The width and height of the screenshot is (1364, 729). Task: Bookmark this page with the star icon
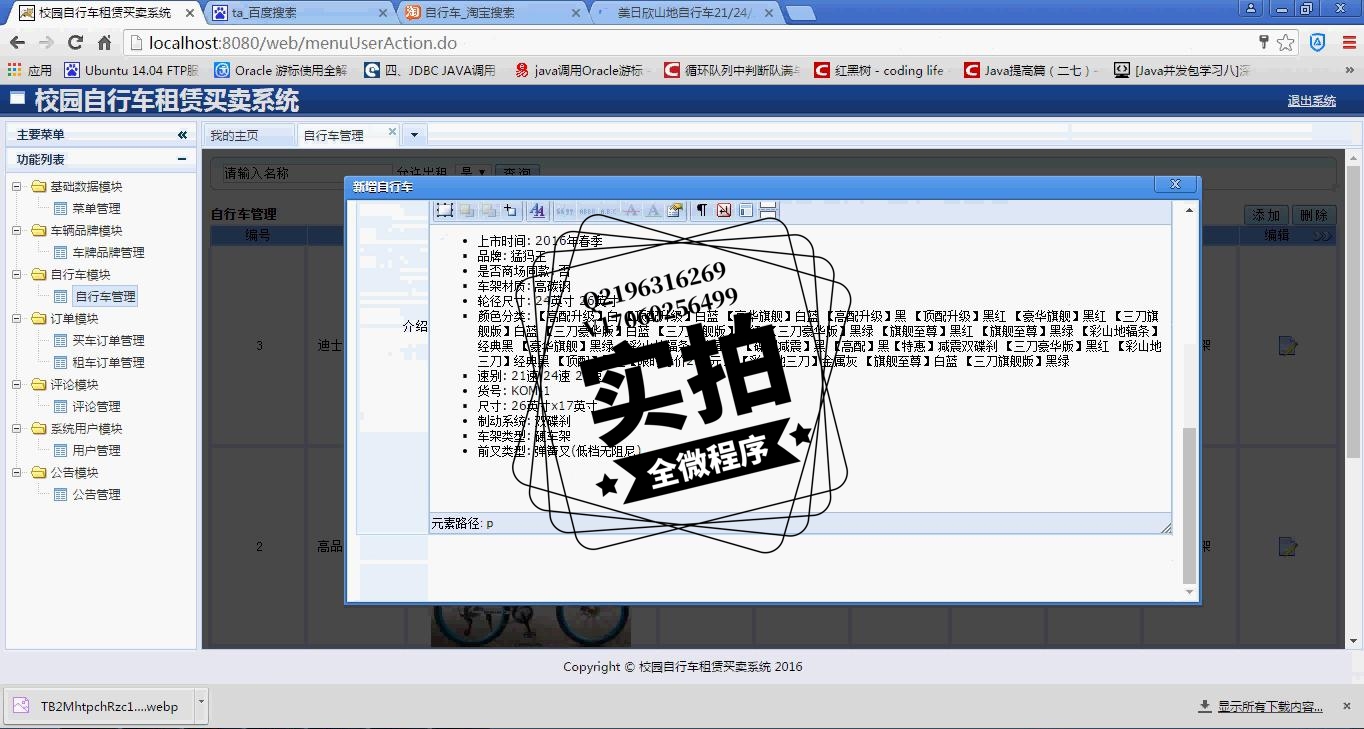[x=1286, y=43]
